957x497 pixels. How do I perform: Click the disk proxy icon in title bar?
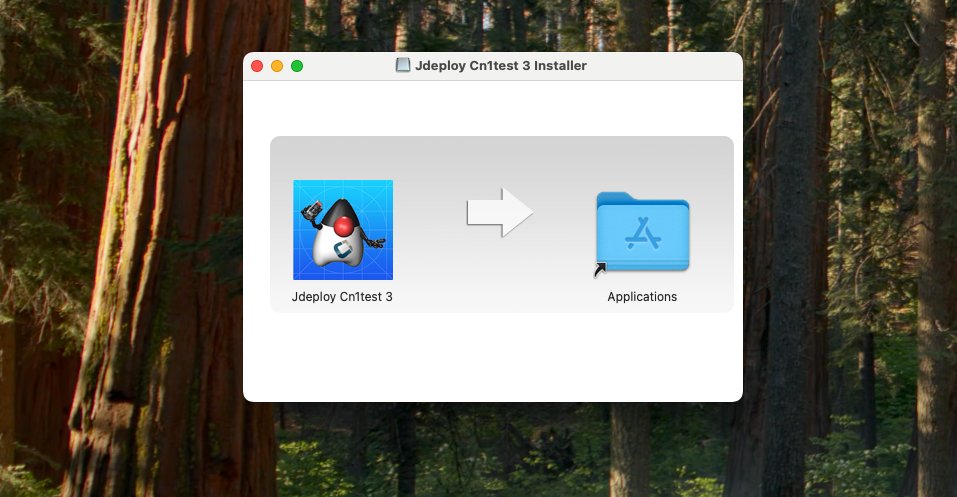(403, 65)
